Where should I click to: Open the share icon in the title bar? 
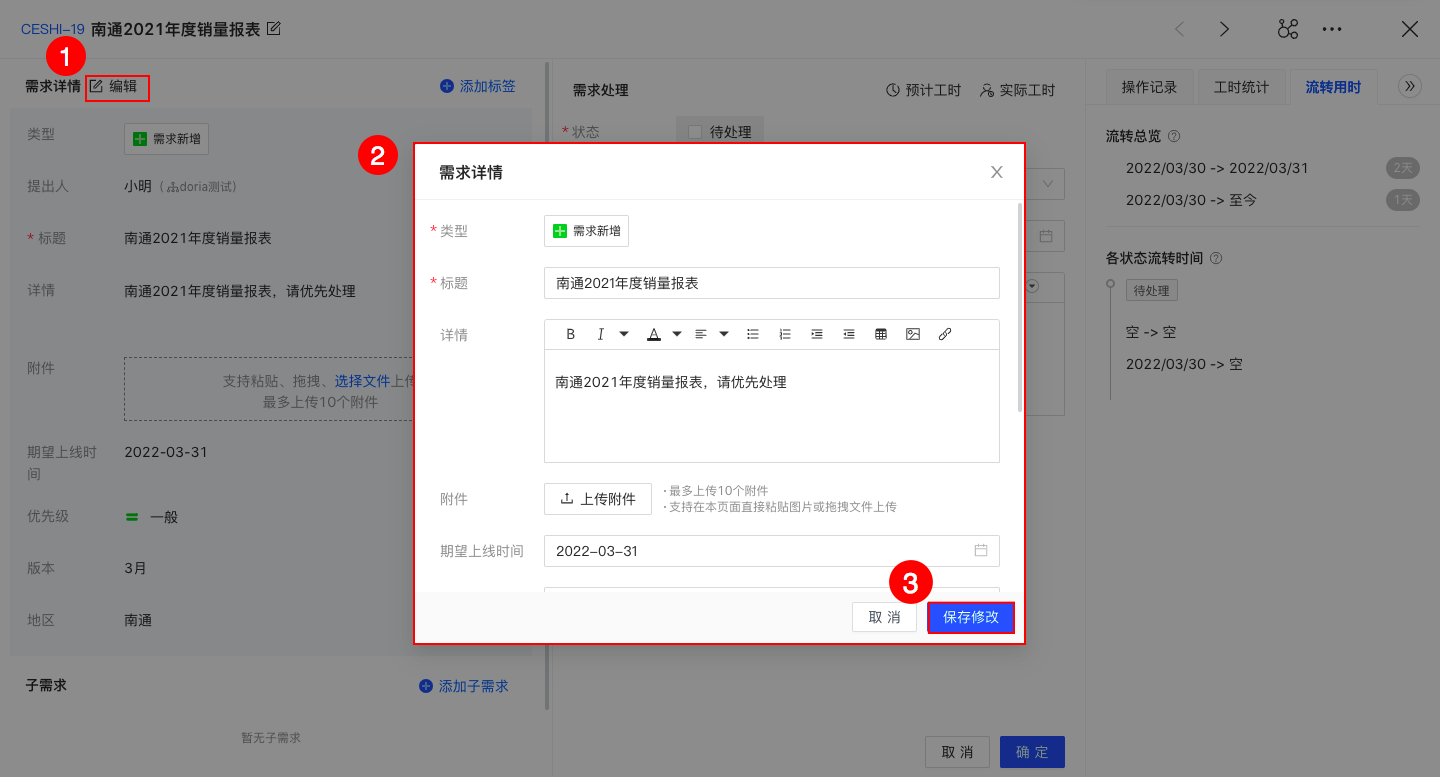pos(1288,29)
